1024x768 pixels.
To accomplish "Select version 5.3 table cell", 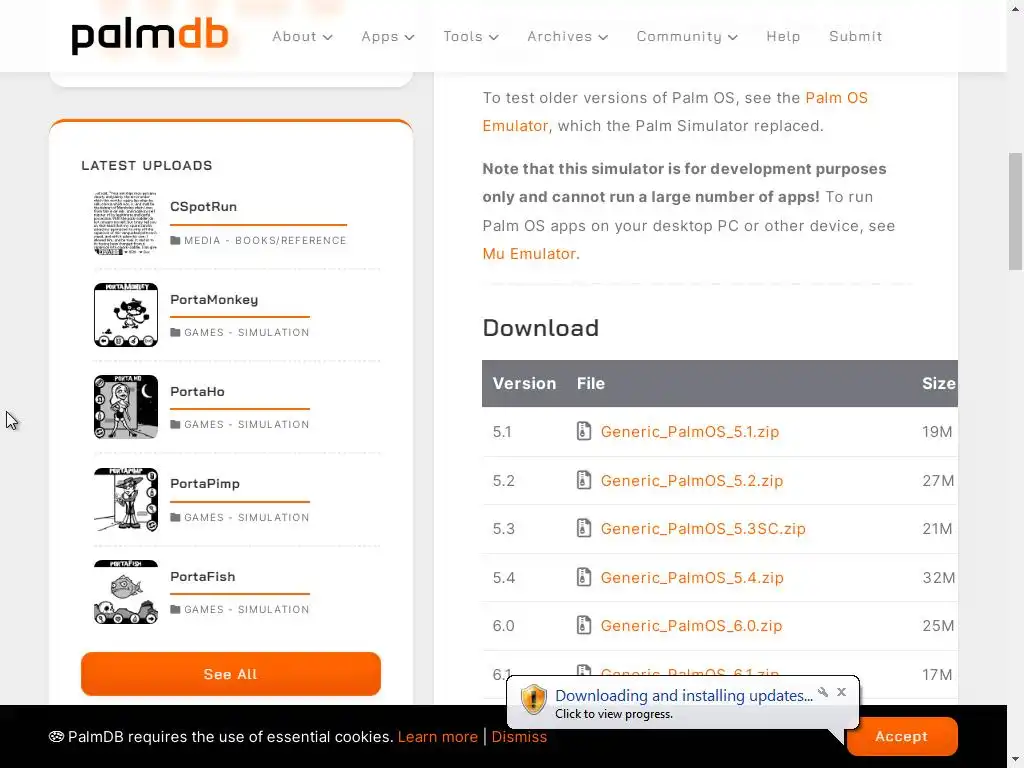I will click(504, 528).
